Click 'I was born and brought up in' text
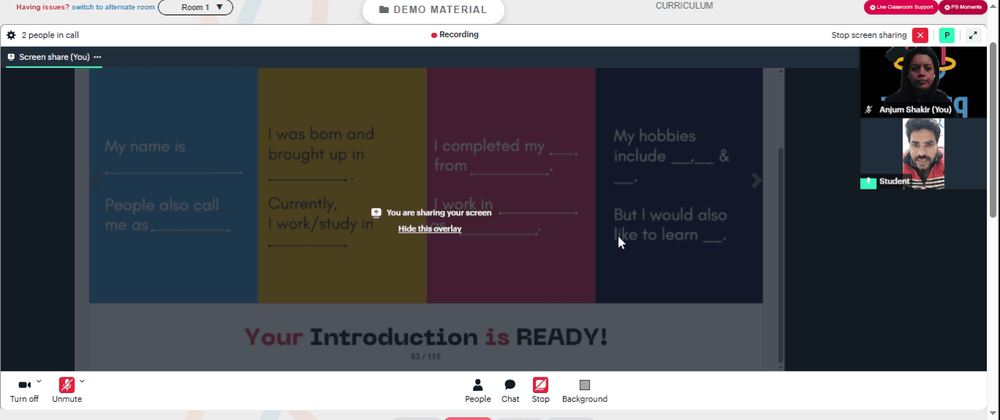Screen dimensions: 1000x420 [x=321, y=144]
